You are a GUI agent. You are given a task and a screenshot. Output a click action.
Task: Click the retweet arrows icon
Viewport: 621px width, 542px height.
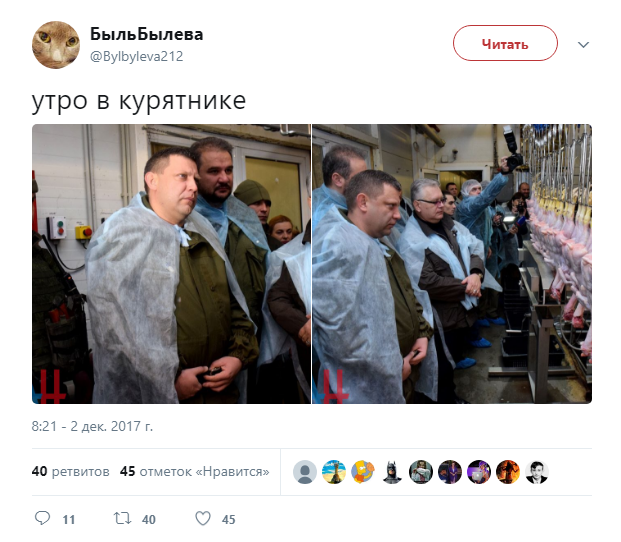pyautogui.click(x=122, y=518)
